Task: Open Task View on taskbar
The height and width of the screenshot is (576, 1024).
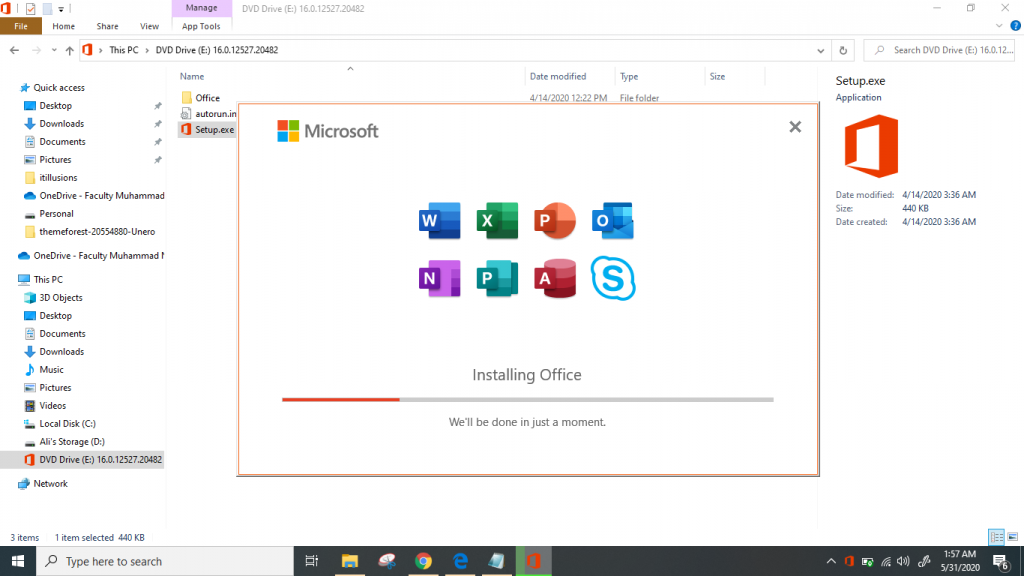Action: 312,561
